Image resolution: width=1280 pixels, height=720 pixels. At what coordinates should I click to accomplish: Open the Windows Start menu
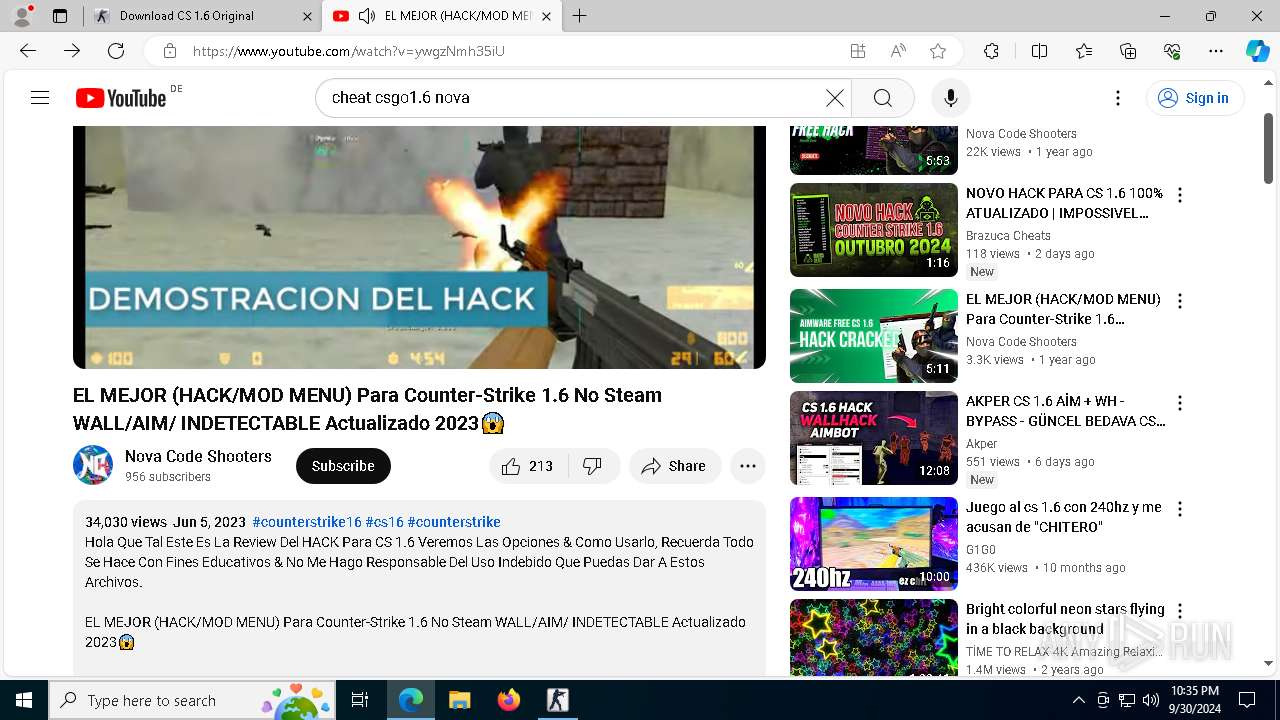tap(24, 700)
